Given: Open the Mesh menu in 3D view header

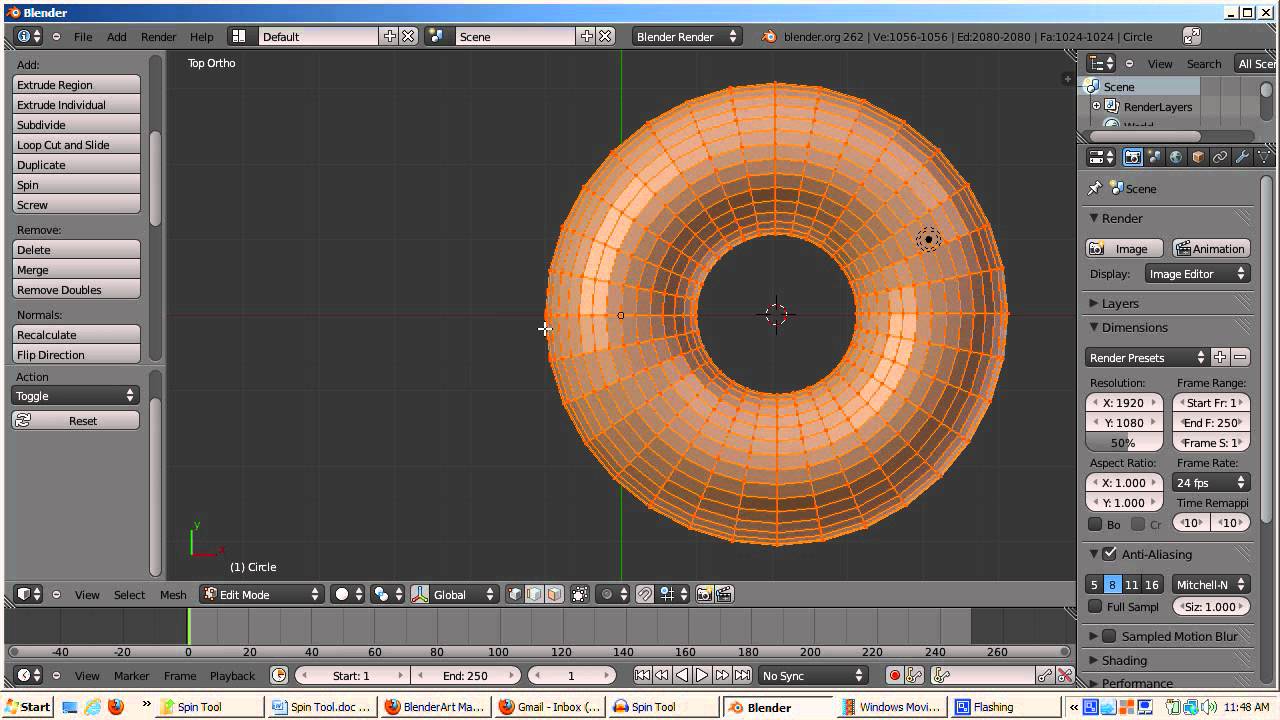Looking at the screenshot, I should (173, 594).
